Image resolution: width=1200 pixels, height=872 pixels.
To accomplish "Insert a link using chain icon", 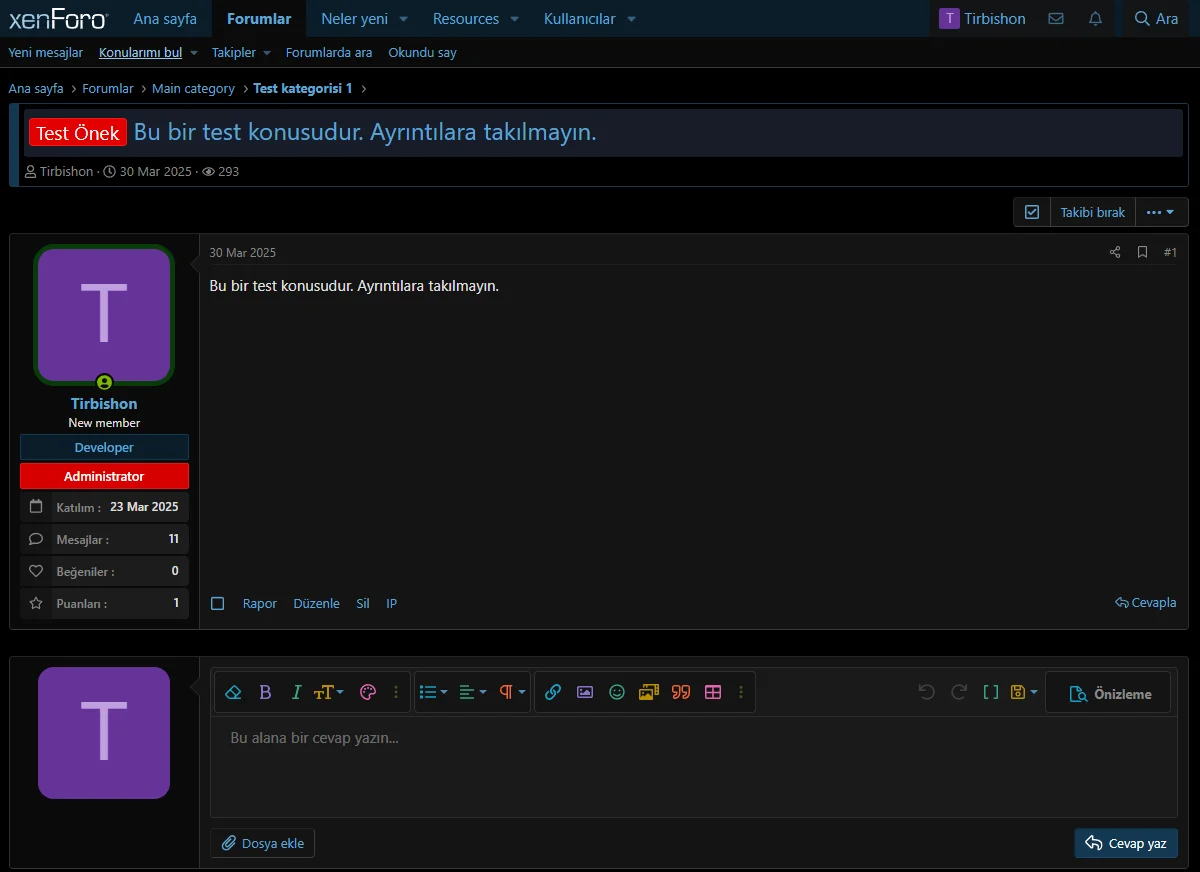I will click(x=553, y=692).
